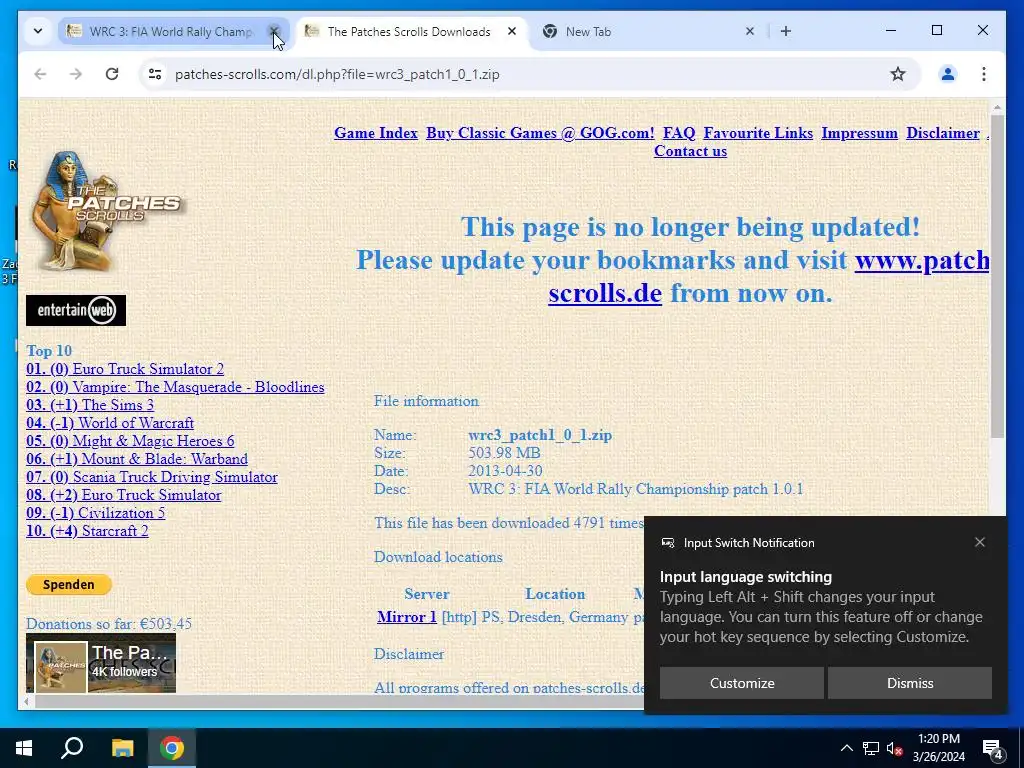The height and width of the screenshot is (768, 1024).
Task: Switch to WRC 3: FIA World Rally tab
Action: click(x=171, y=31)
